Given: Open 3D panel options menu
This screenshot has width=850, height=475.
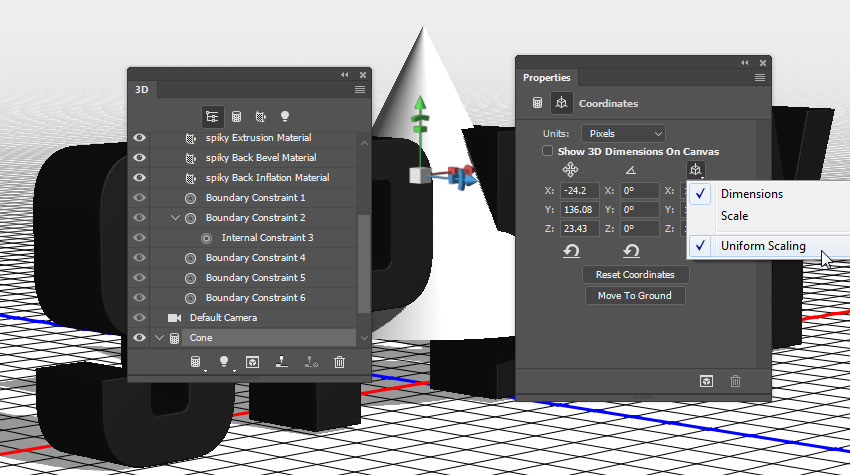Looking at the screenshot, I should tap(359, 89).
